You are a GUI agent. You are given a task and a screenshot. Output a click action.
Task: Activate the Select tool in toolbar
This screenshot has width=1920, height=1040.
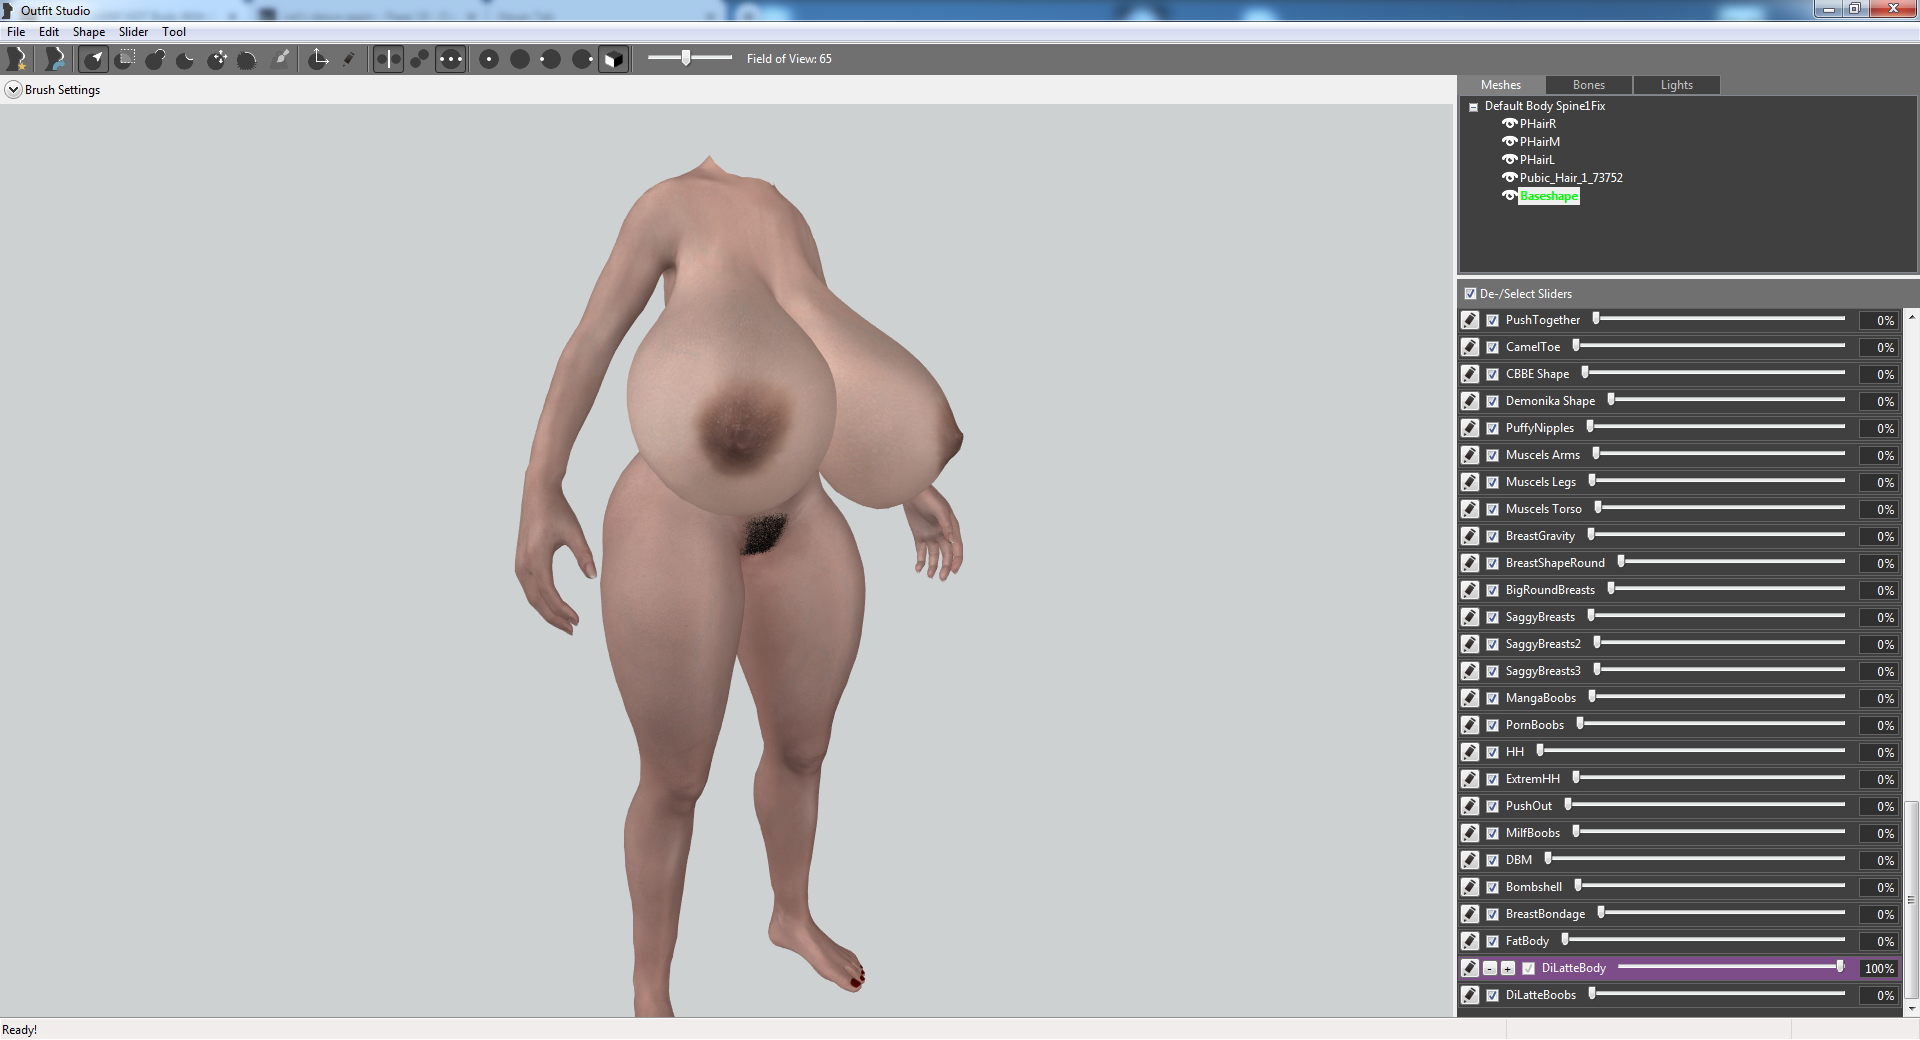tap(93, 59)
